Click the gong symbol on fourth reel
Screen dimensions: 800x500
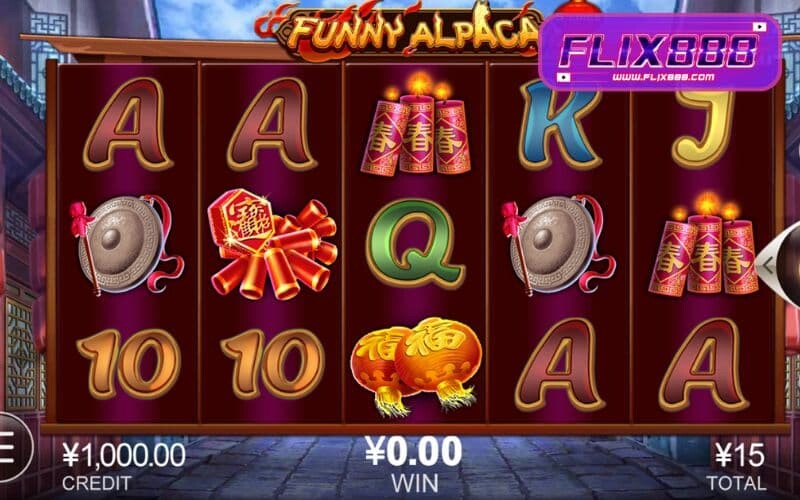coord(559,245)
